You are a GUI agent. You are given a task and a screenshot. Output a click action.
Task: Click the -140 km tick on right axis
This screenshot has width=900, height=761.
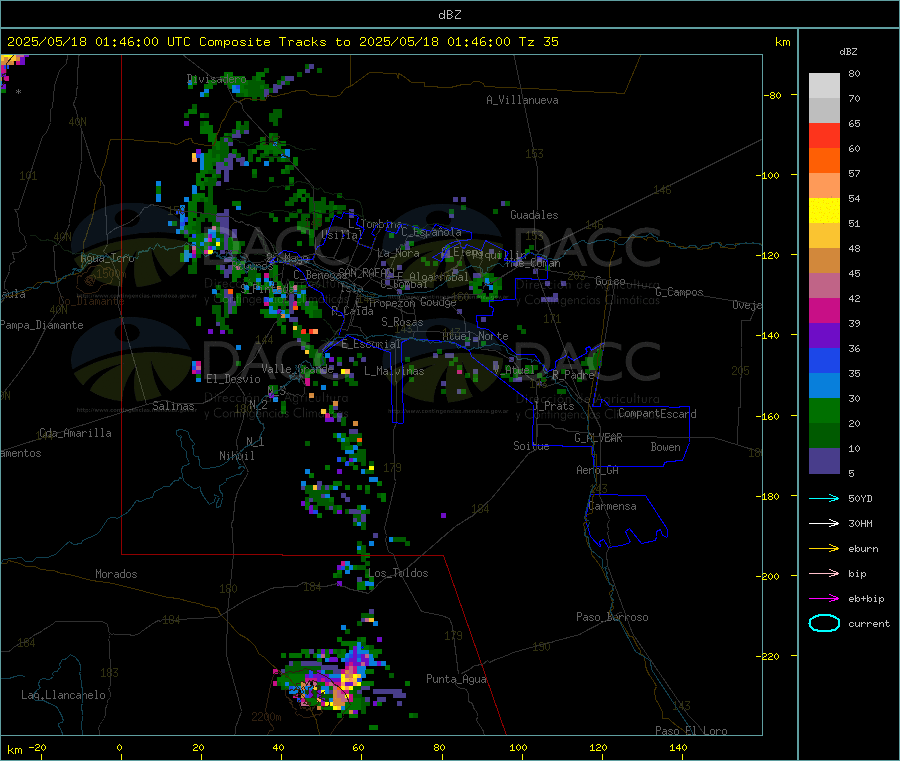(x=770, y=335)
